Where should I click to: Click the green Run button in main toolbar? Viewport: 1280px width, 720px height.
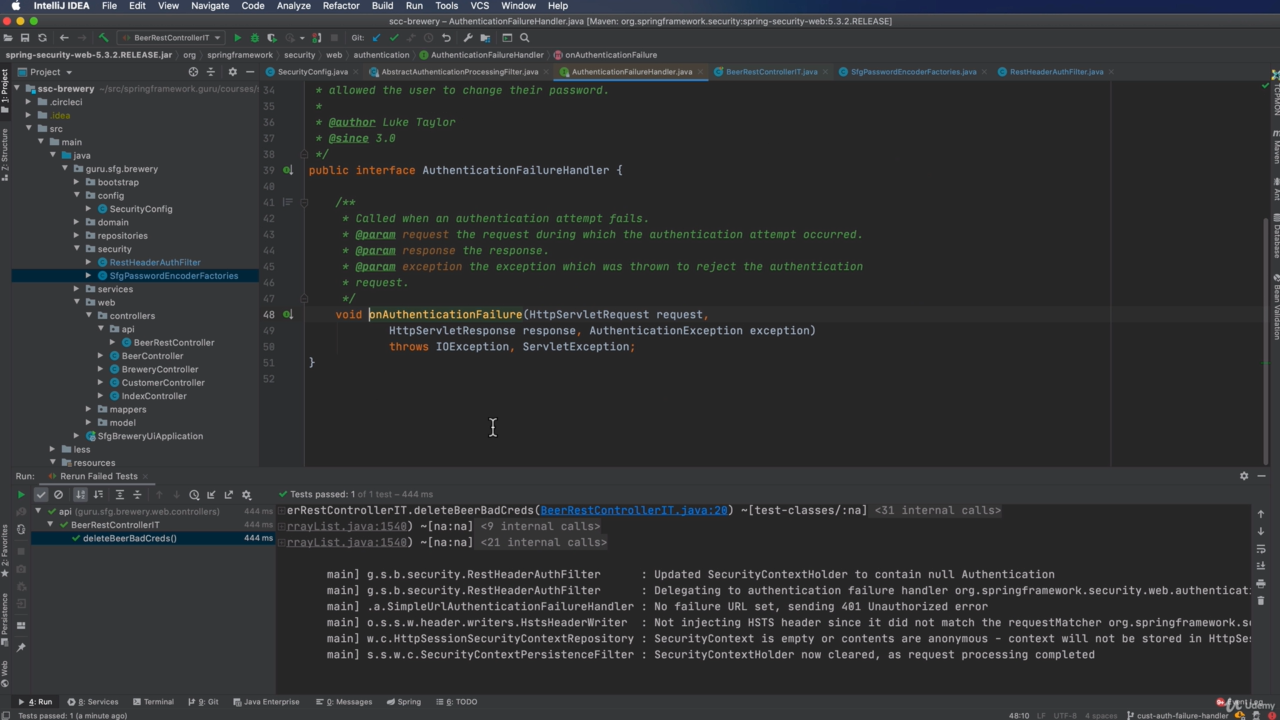click(238, 38)
